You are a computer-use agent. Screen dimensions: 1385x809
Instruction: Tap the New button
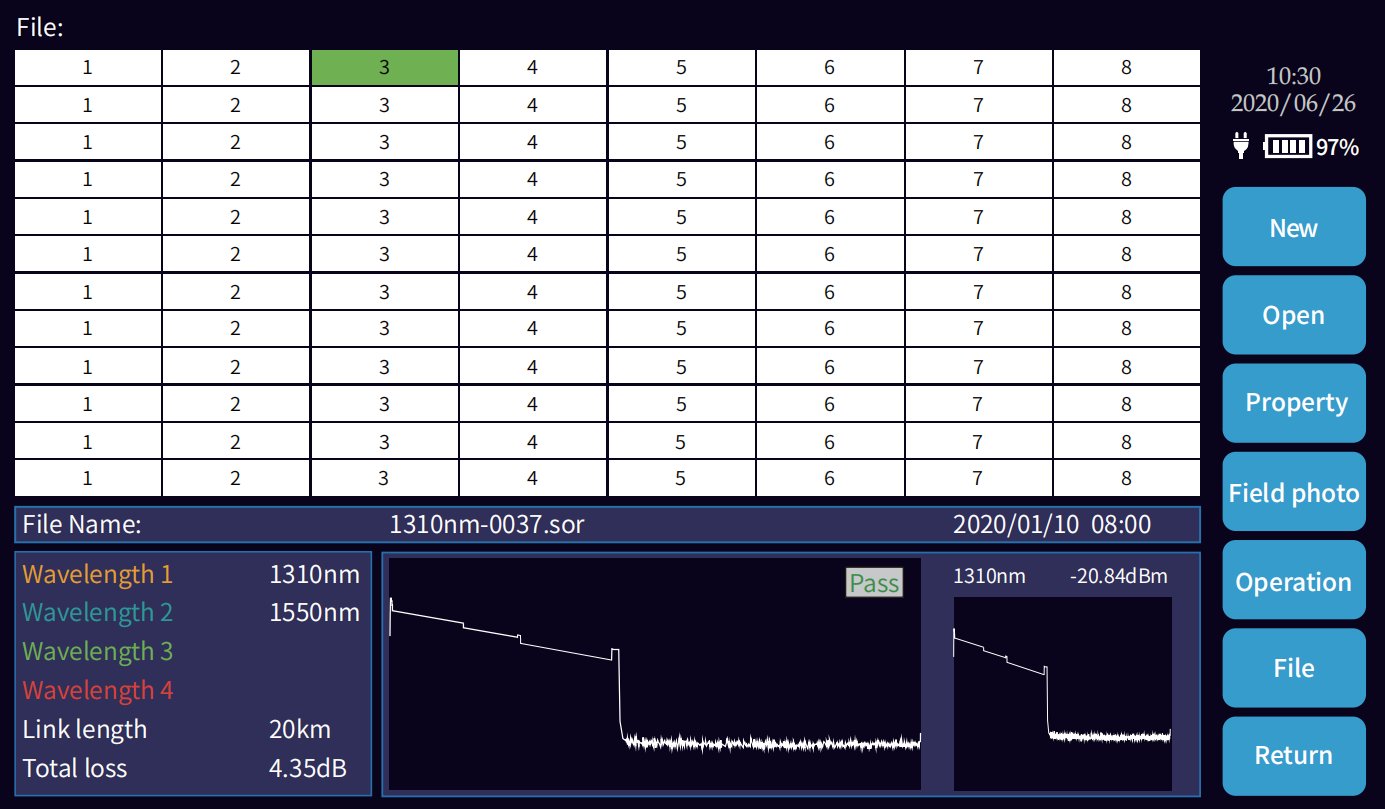click(1293, 227)
